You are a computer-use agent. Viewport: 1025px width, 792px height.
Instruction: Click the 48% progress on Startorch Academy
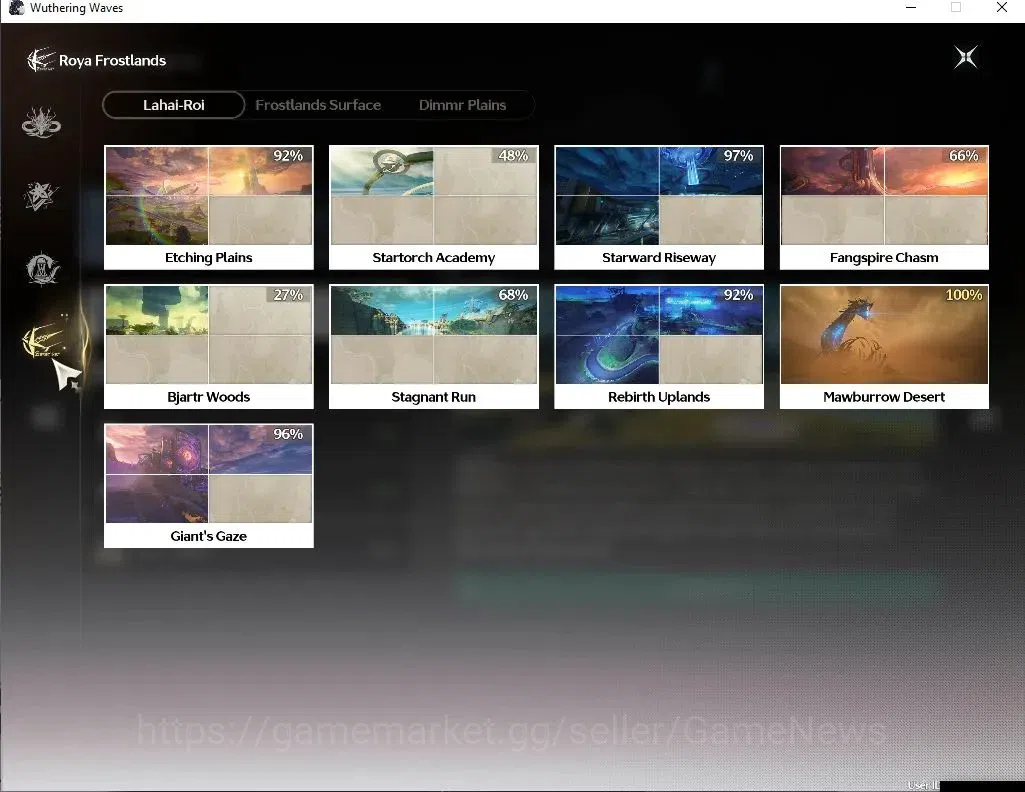click(513, 156)
